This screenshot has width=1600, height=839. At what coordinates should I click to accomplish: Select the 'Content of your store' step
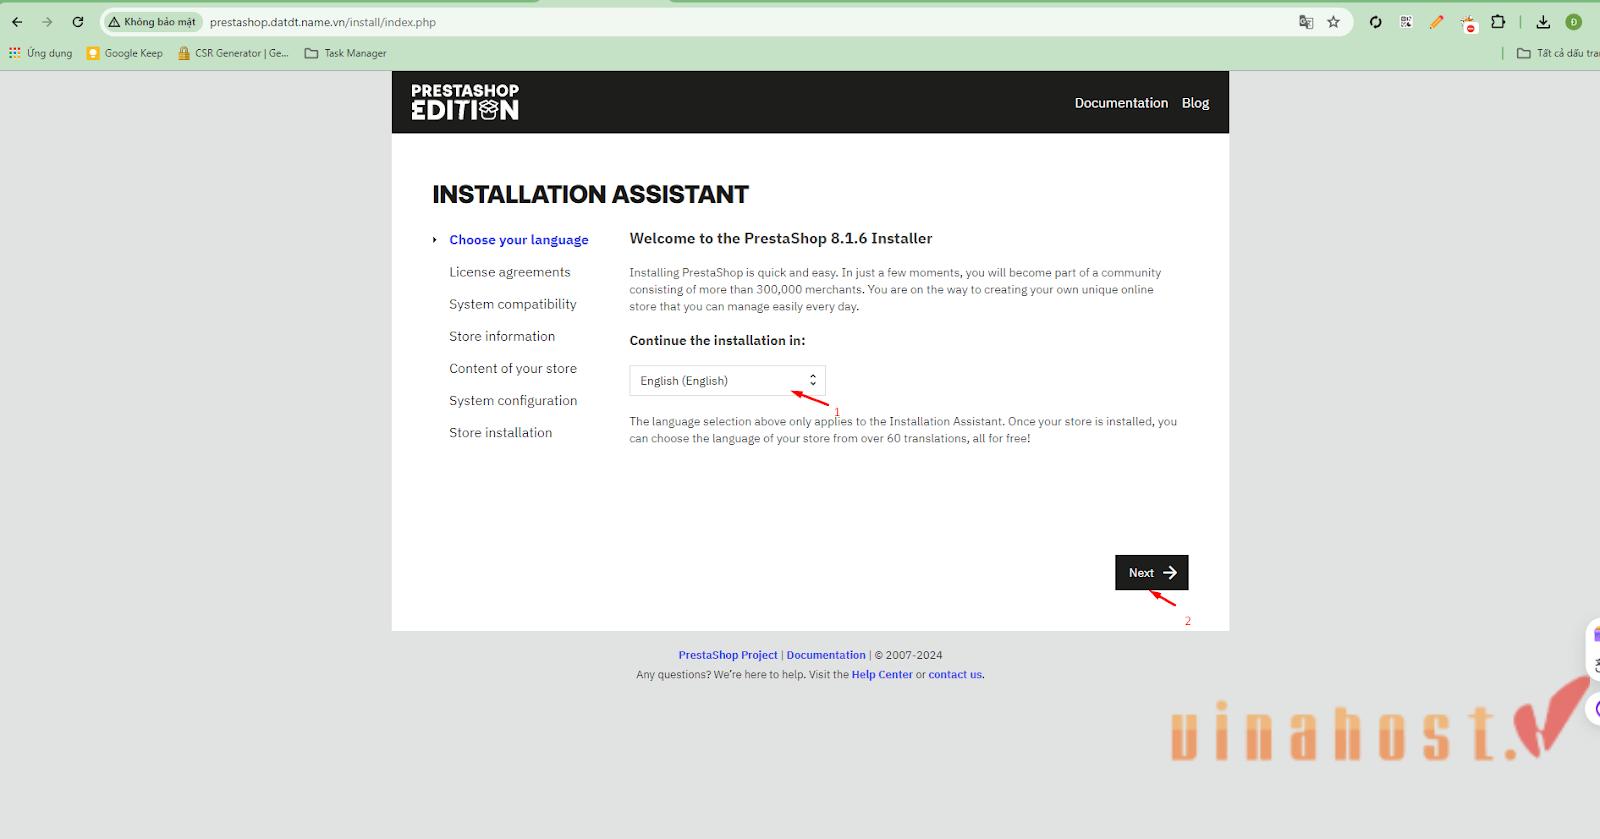coord(513,368)
